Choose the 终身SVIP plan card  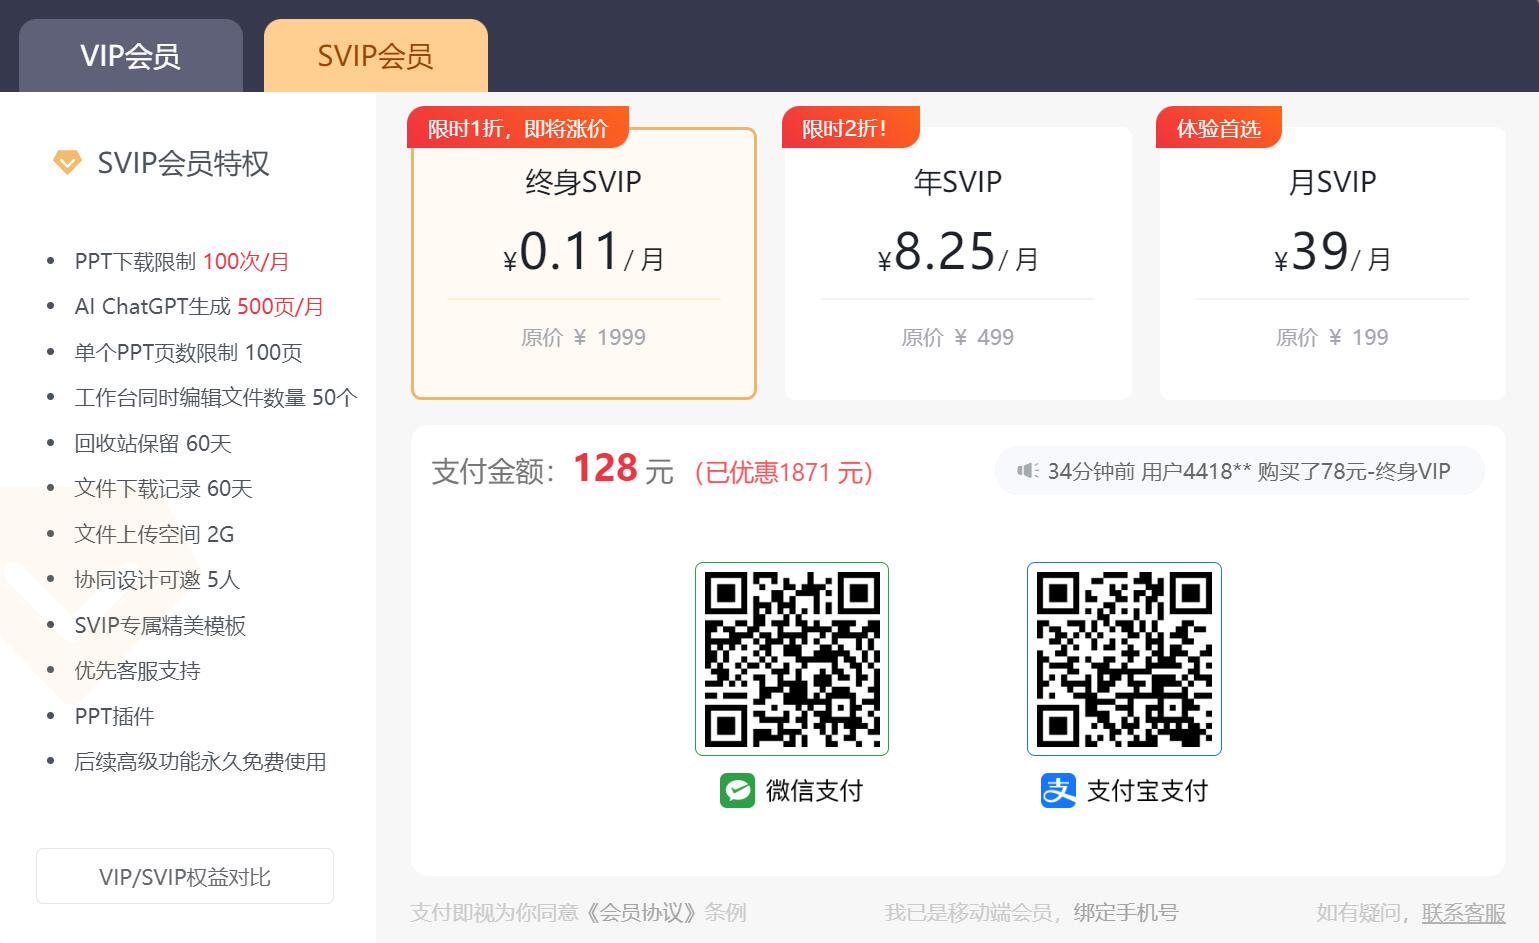coord(584,264)
